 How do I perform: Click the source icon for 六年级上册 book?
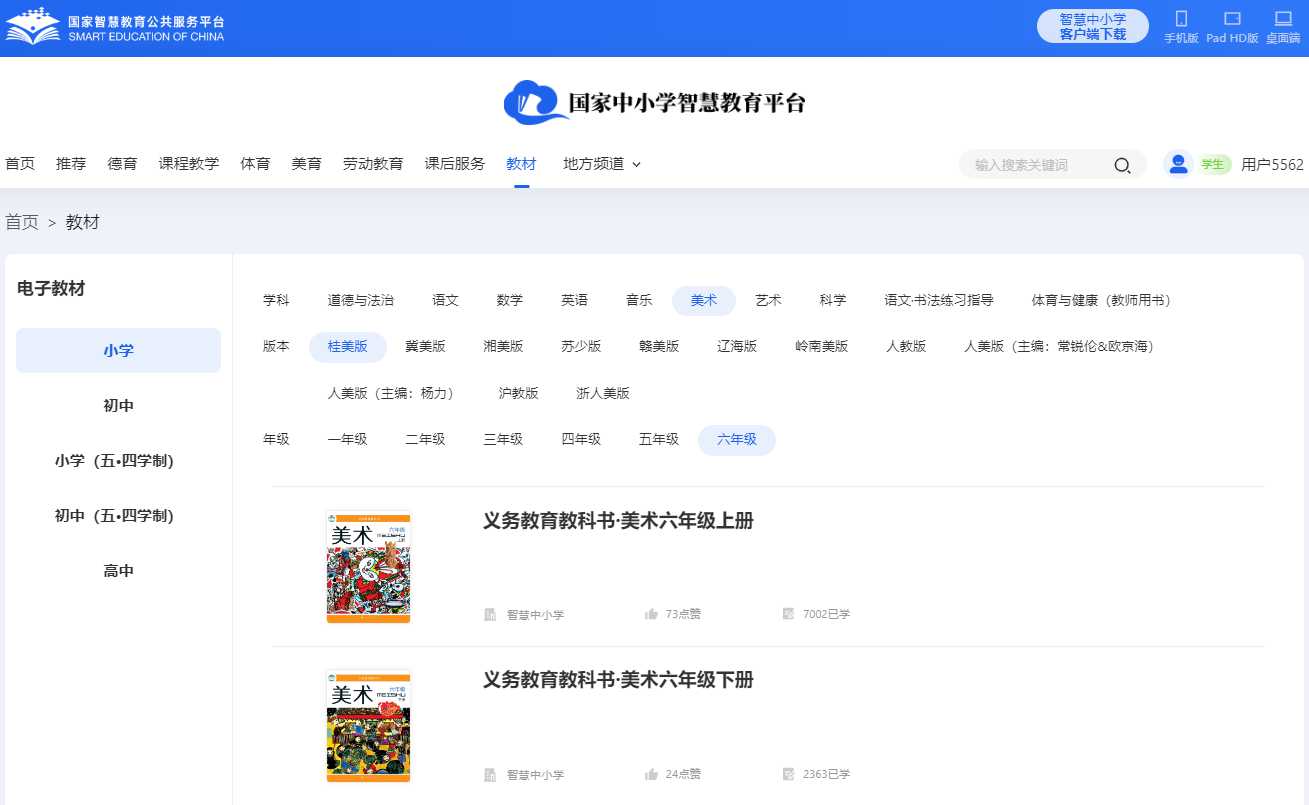pos(490,614)
